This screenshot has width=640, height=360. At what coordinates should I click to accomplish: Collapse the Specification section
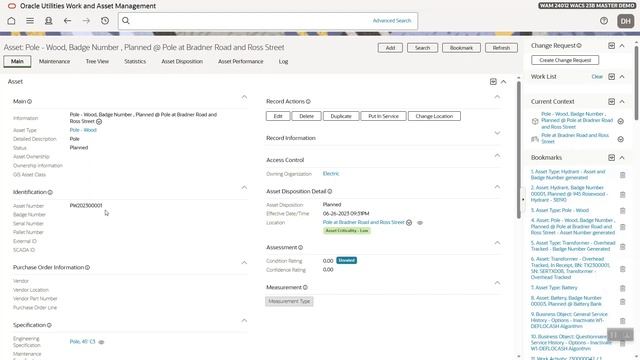pos(244,320)
